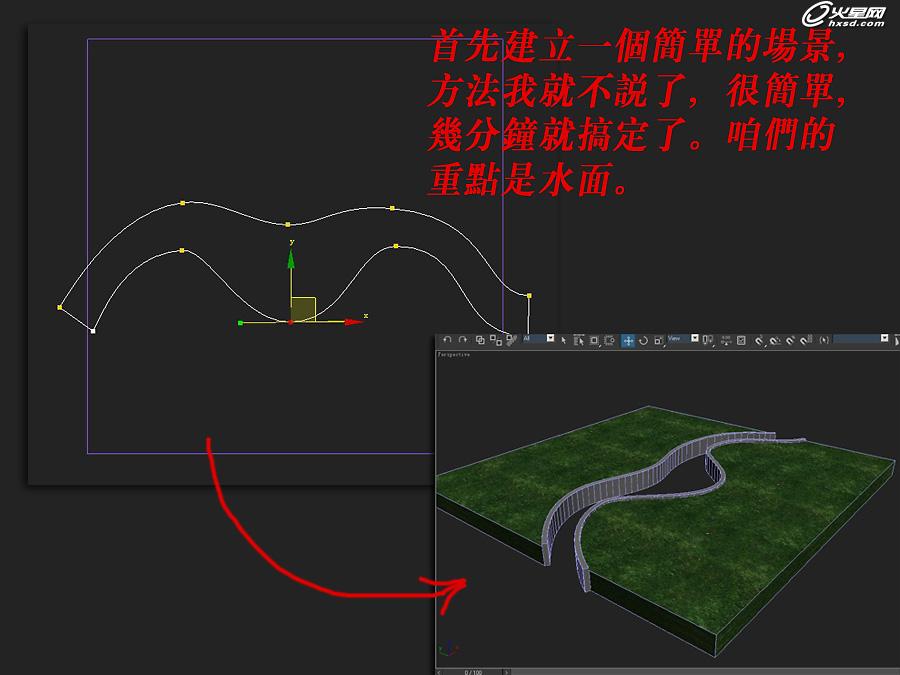Pick the Select and Scale tool
This screenshot has height=675, width=900.
658,340
